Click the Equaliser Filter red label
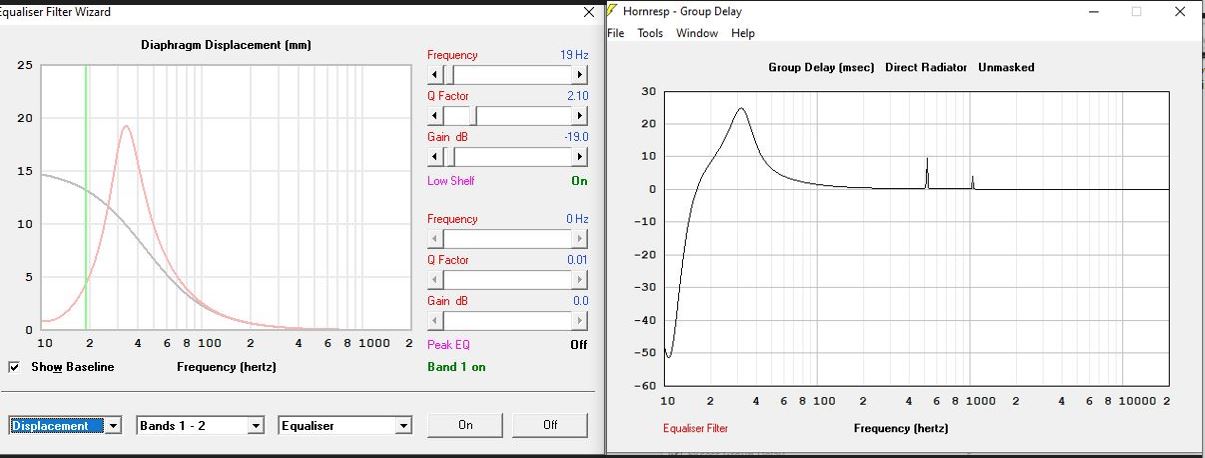Viewport: 1205px width, 458px height. coord(695,428)
